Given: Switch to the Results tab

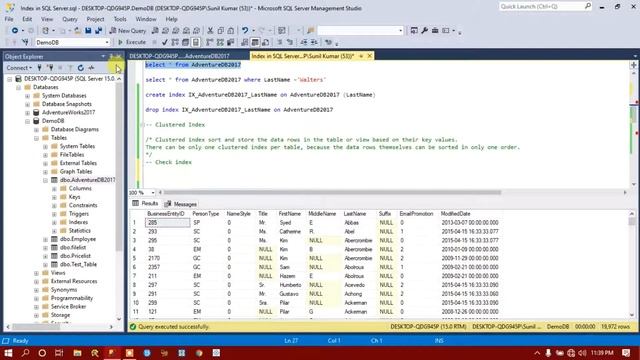Looking at the screenshot, I should pos(145,203).
